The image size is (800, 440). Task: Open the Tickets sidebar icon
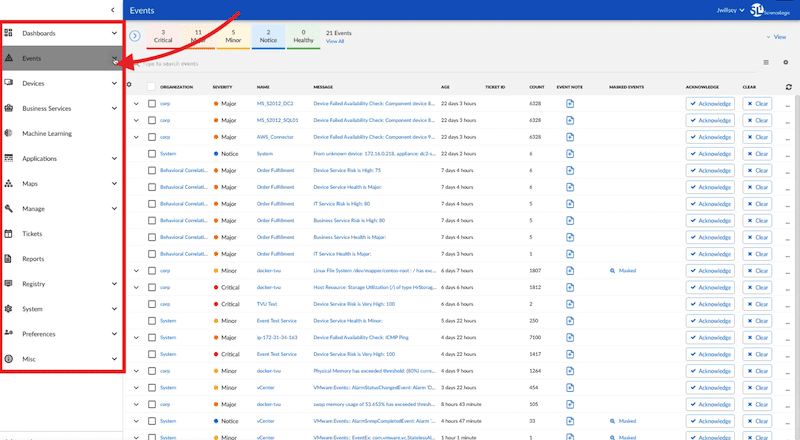[x=8, y=233]
